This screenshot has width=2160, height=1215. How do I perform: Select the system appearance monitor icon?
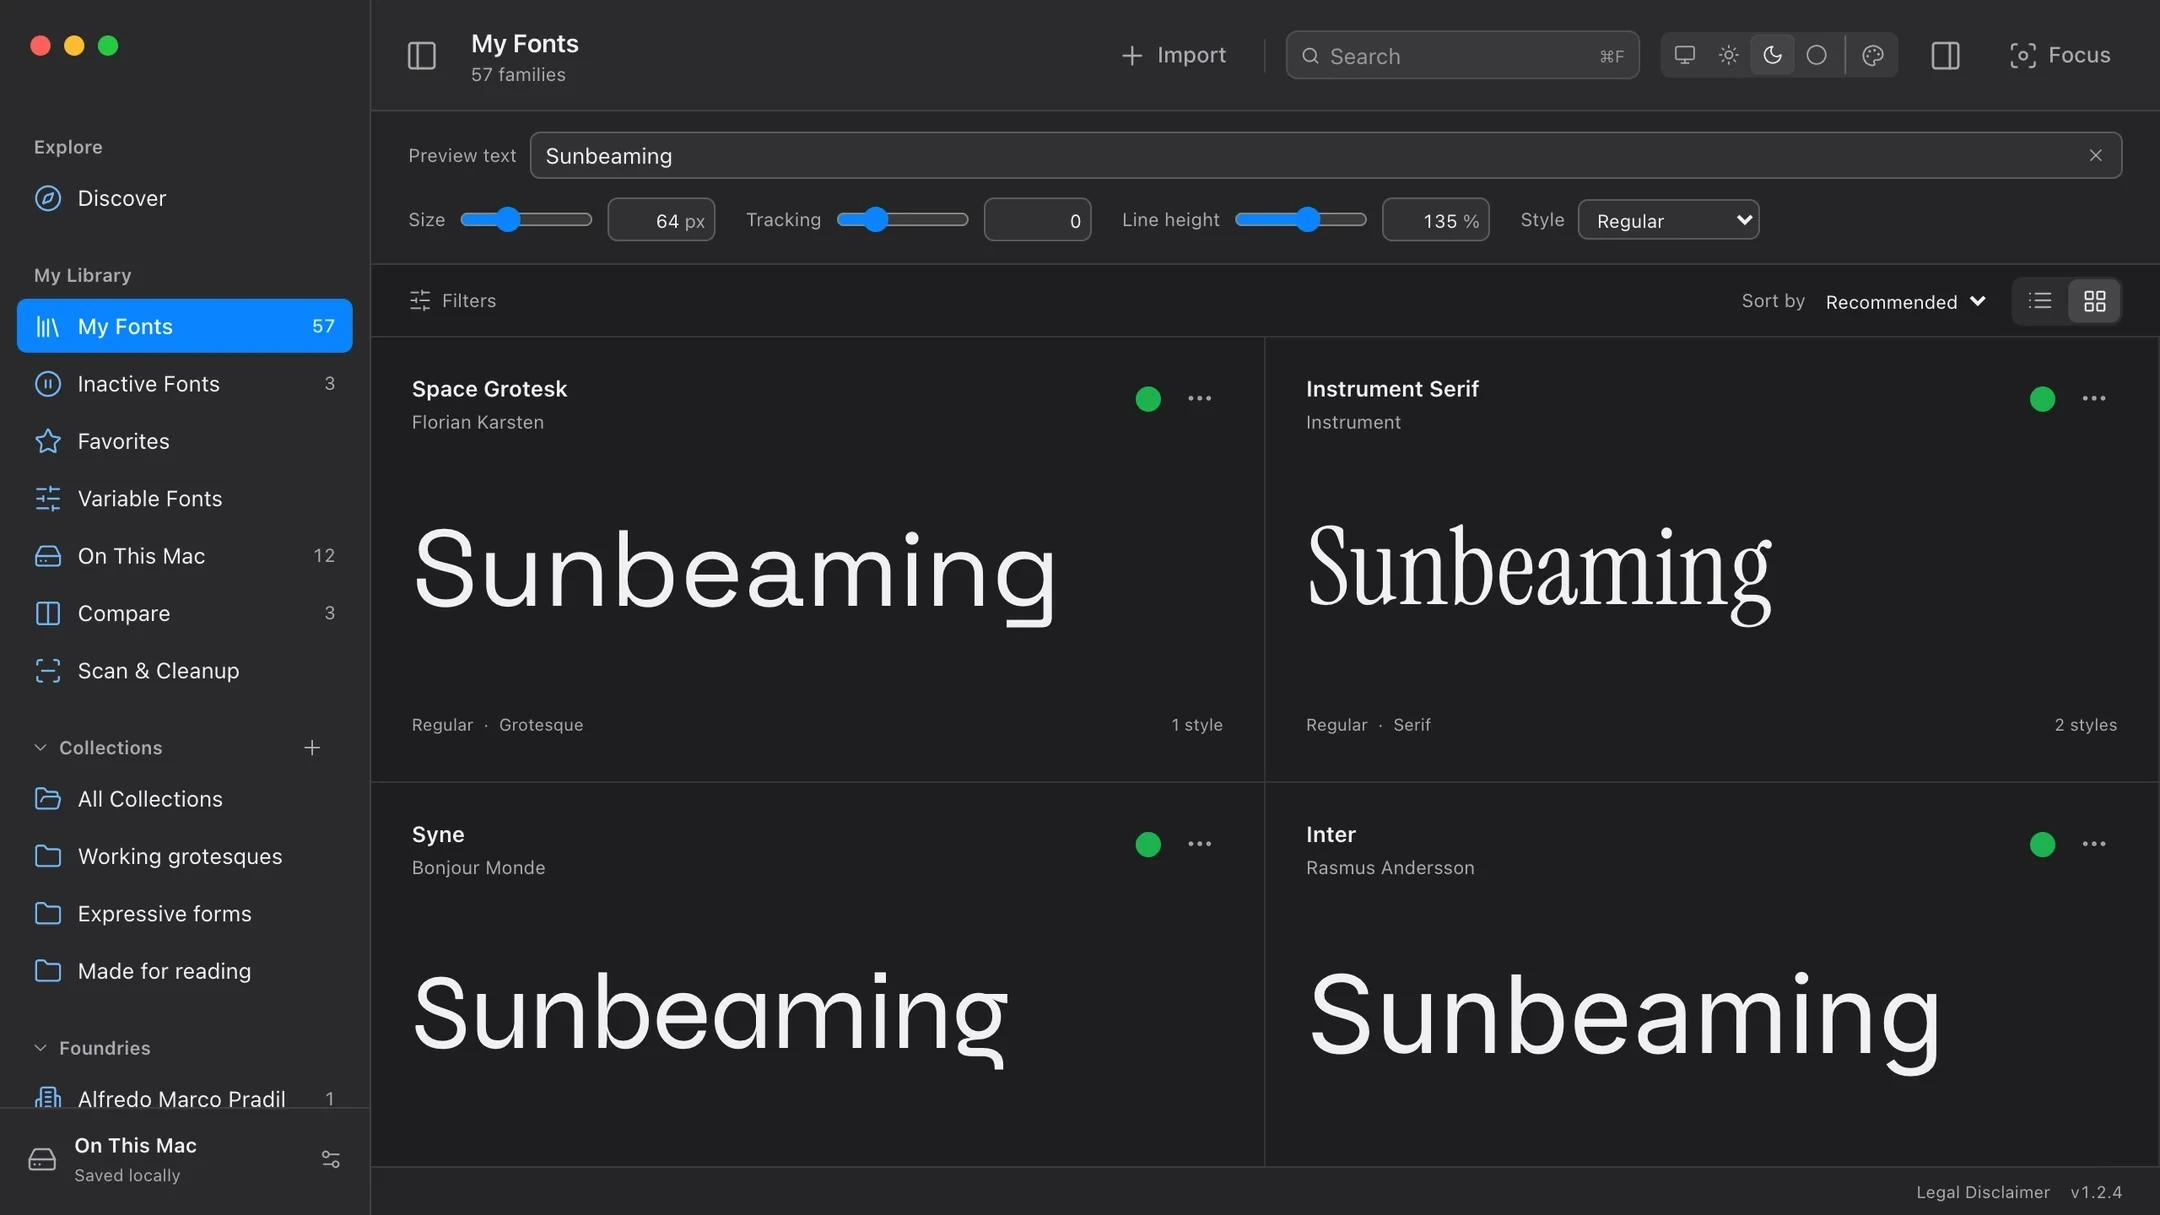1685,55
